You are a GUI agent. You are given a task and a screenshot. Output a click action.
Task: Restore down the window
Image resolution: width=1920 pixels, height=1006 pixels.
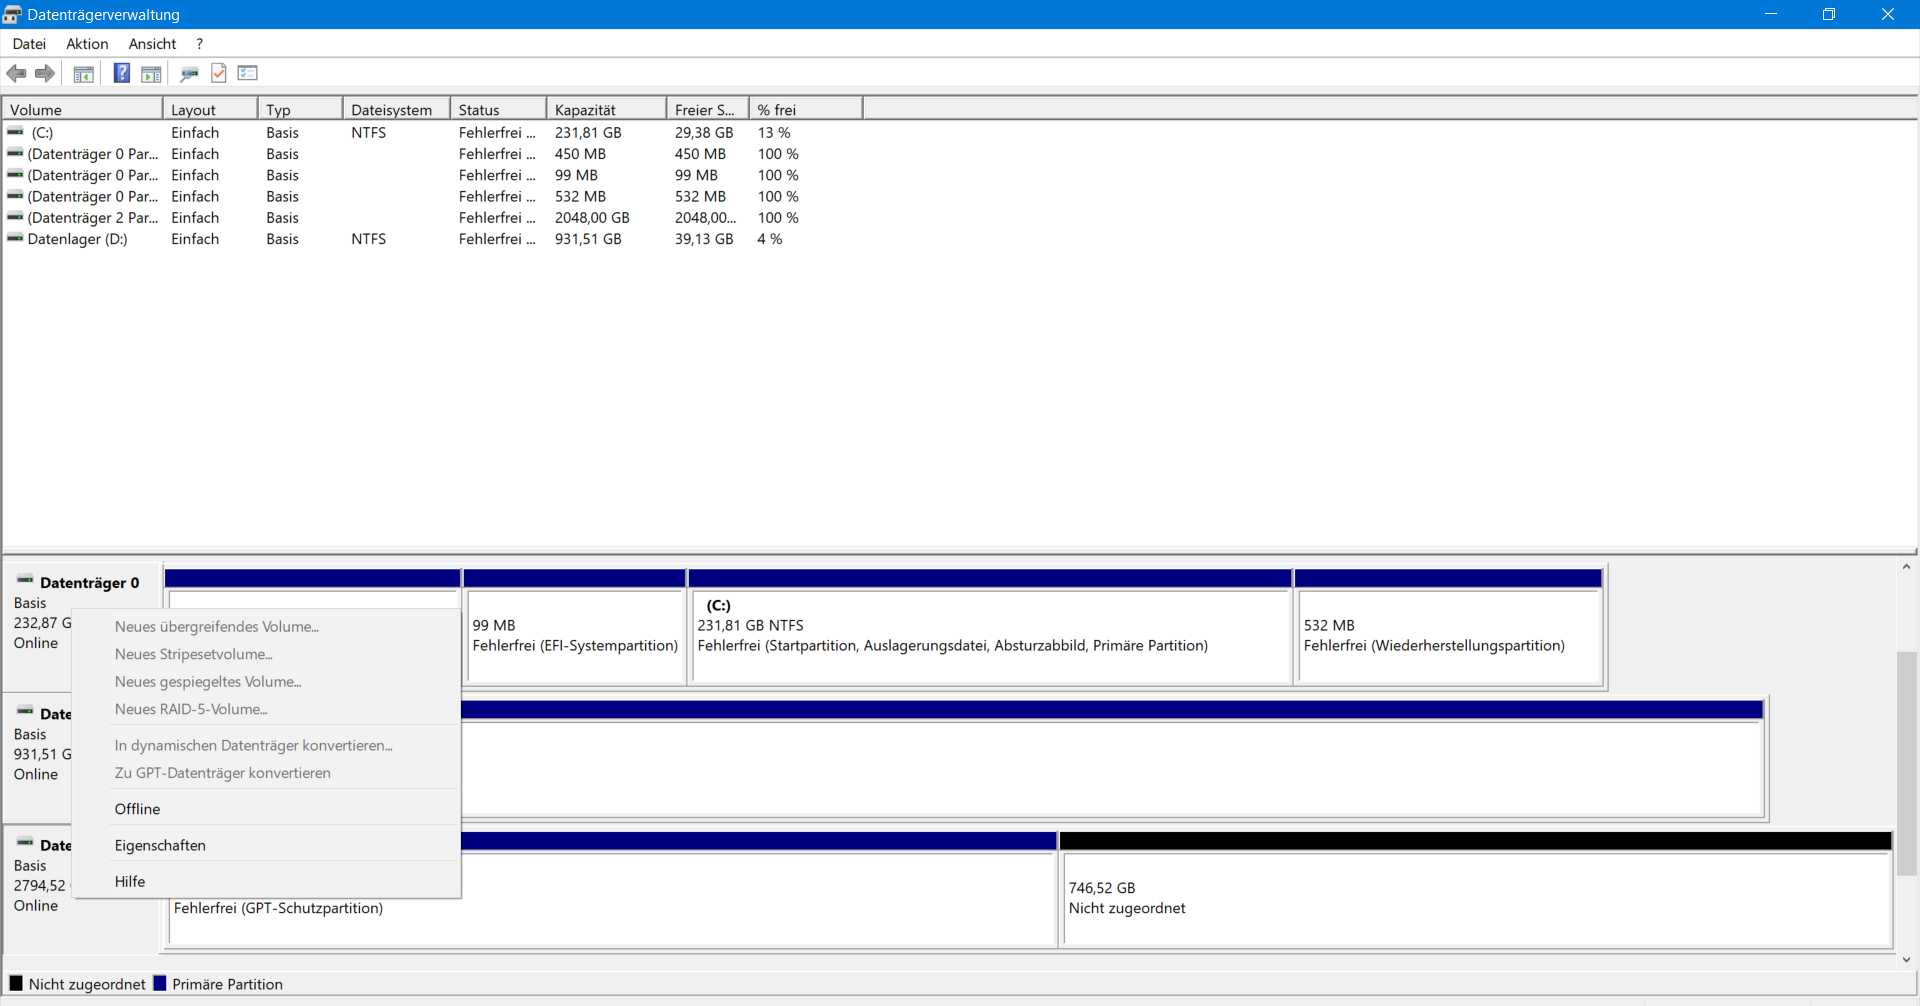[1829, 14]
